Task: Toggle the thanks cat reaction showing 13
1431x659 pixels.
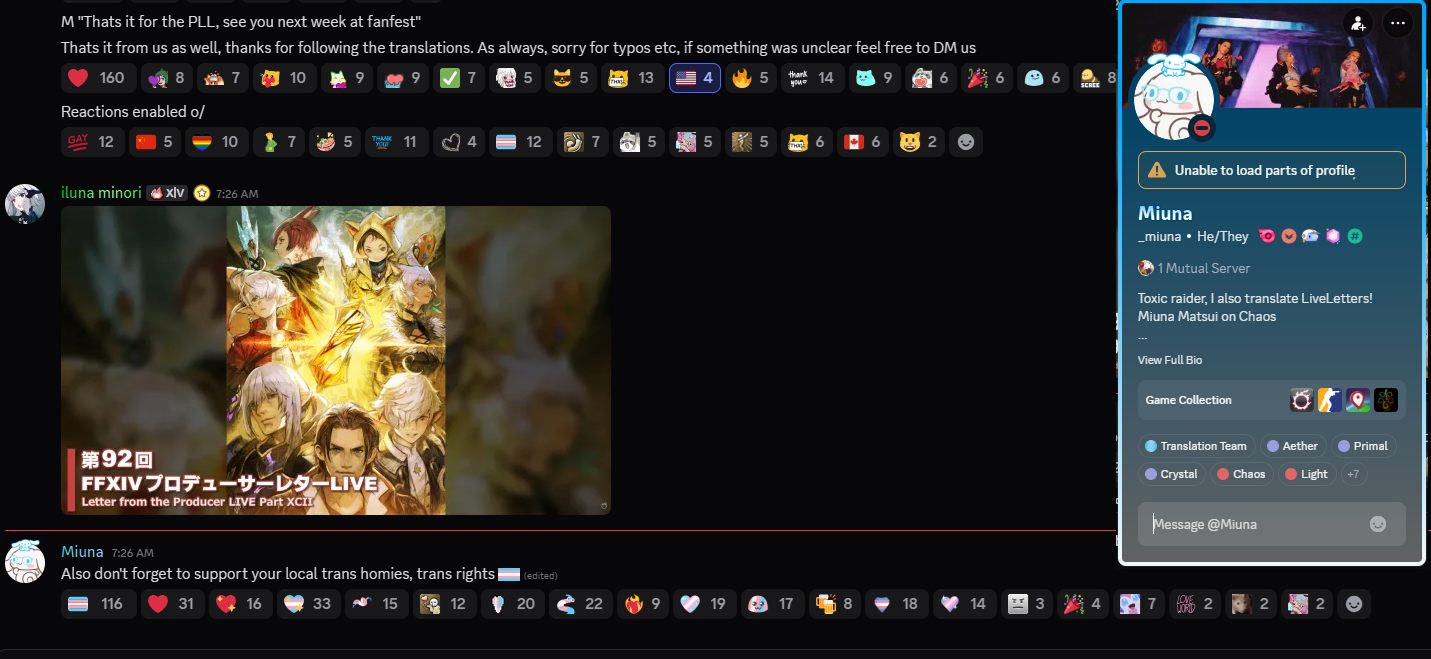Action: pyautogui.click(x=633, y=78)
